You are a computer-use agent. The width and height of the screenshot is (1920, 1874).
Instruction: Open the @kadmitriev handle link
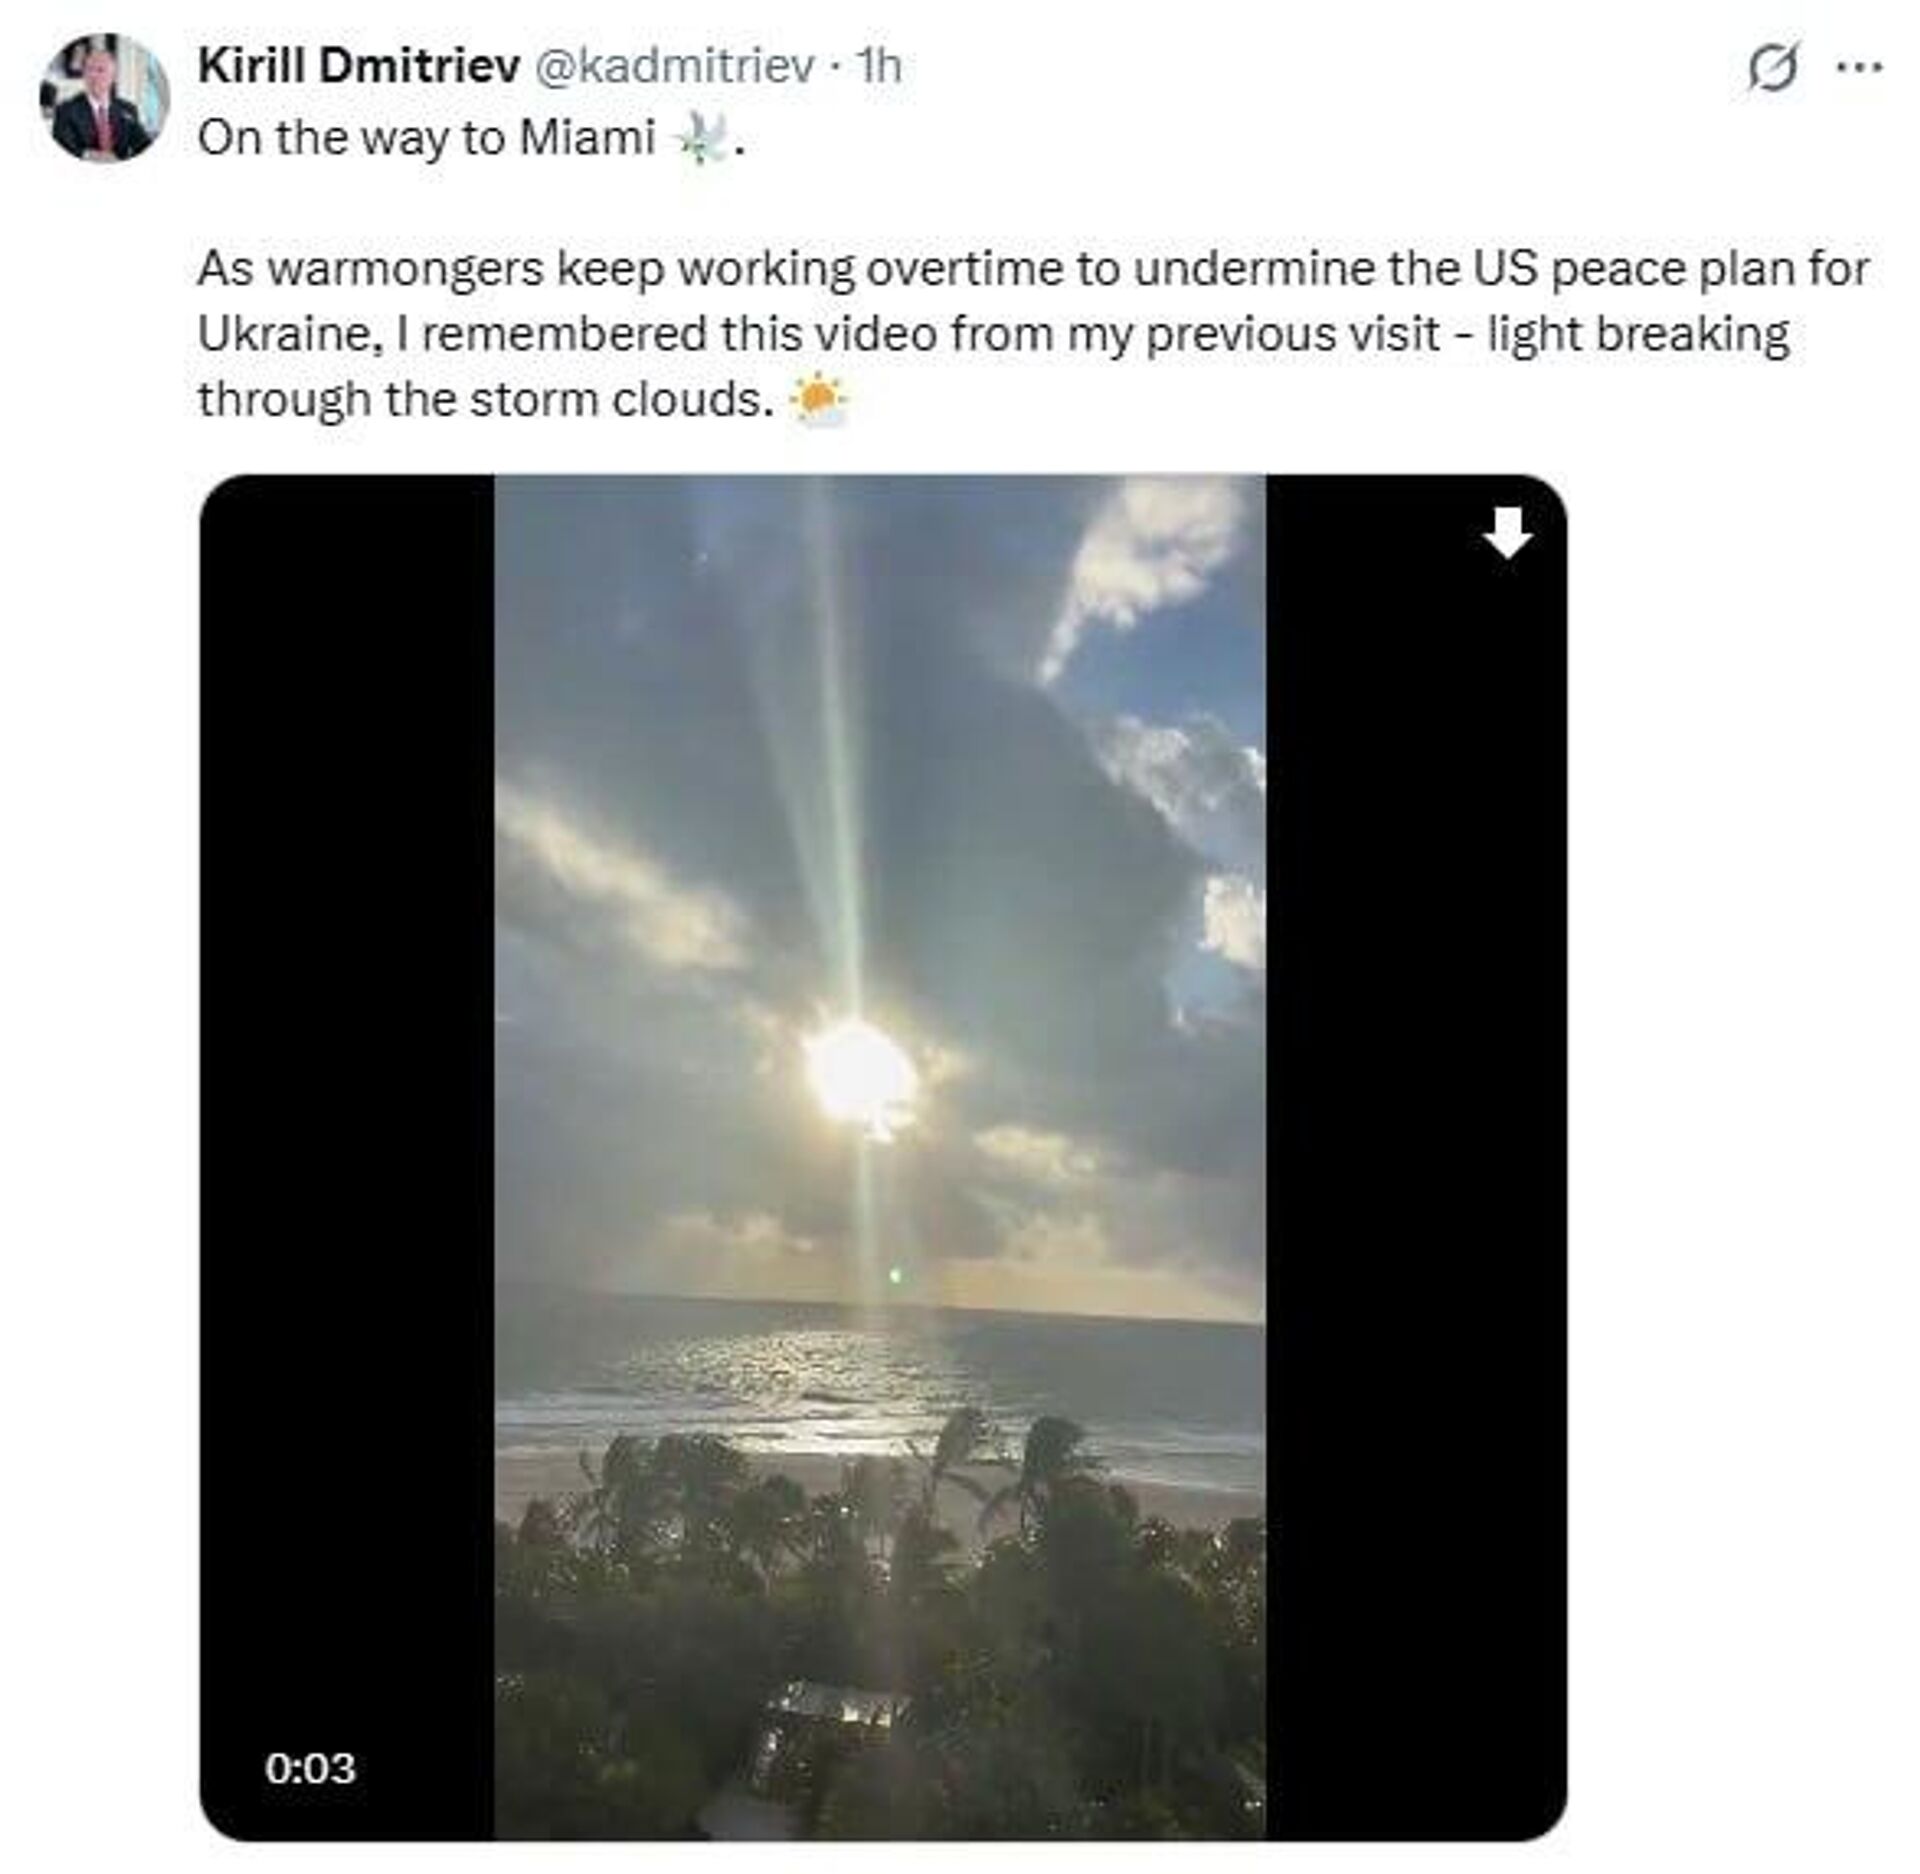tap(675, 67)
